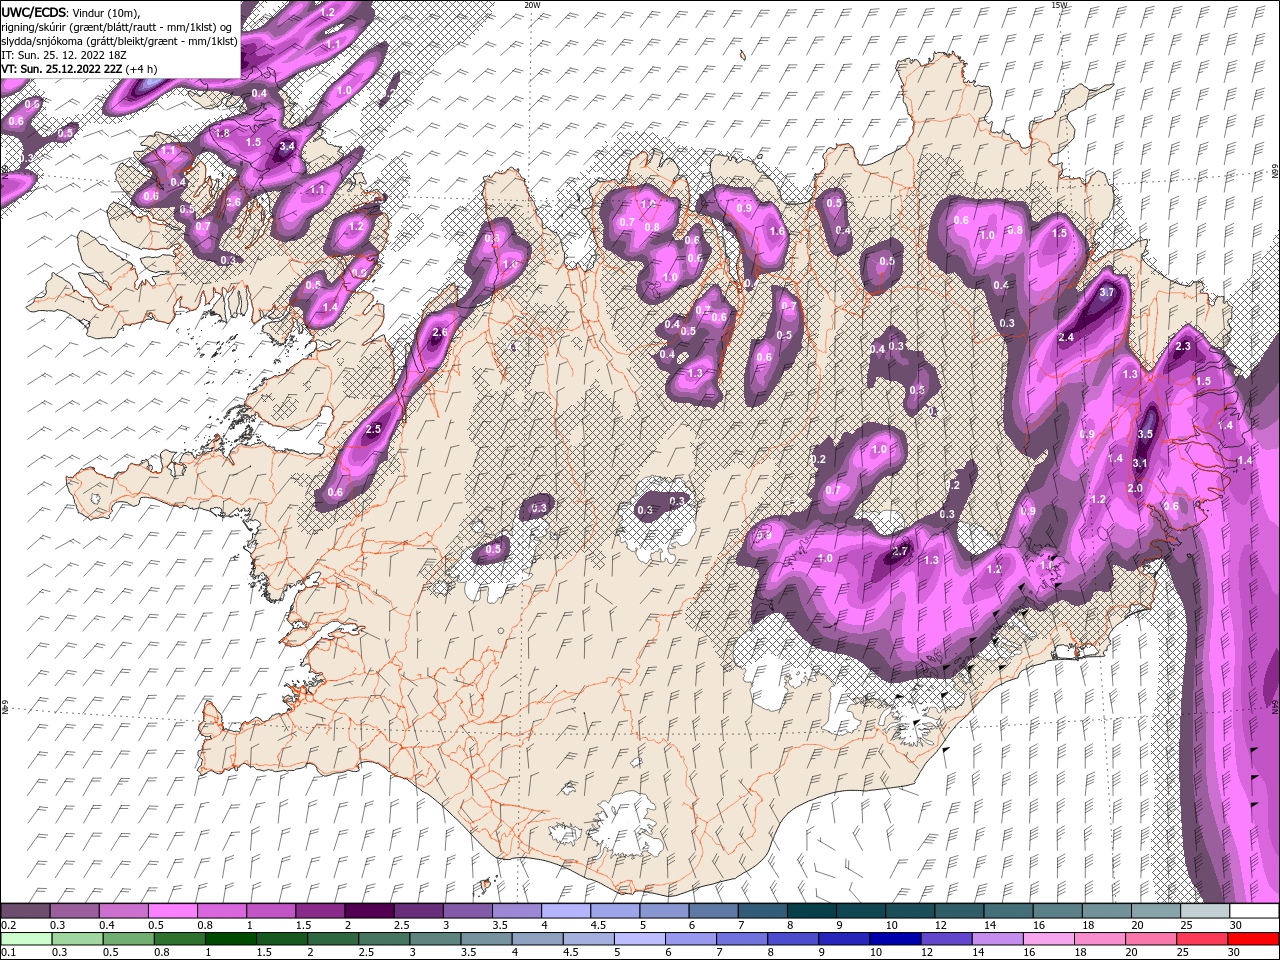This screenshot has height=960, width=1280.
Task: Click upper legend swatch labeled 4 (lavender)
Action: [x=565, y=911]
